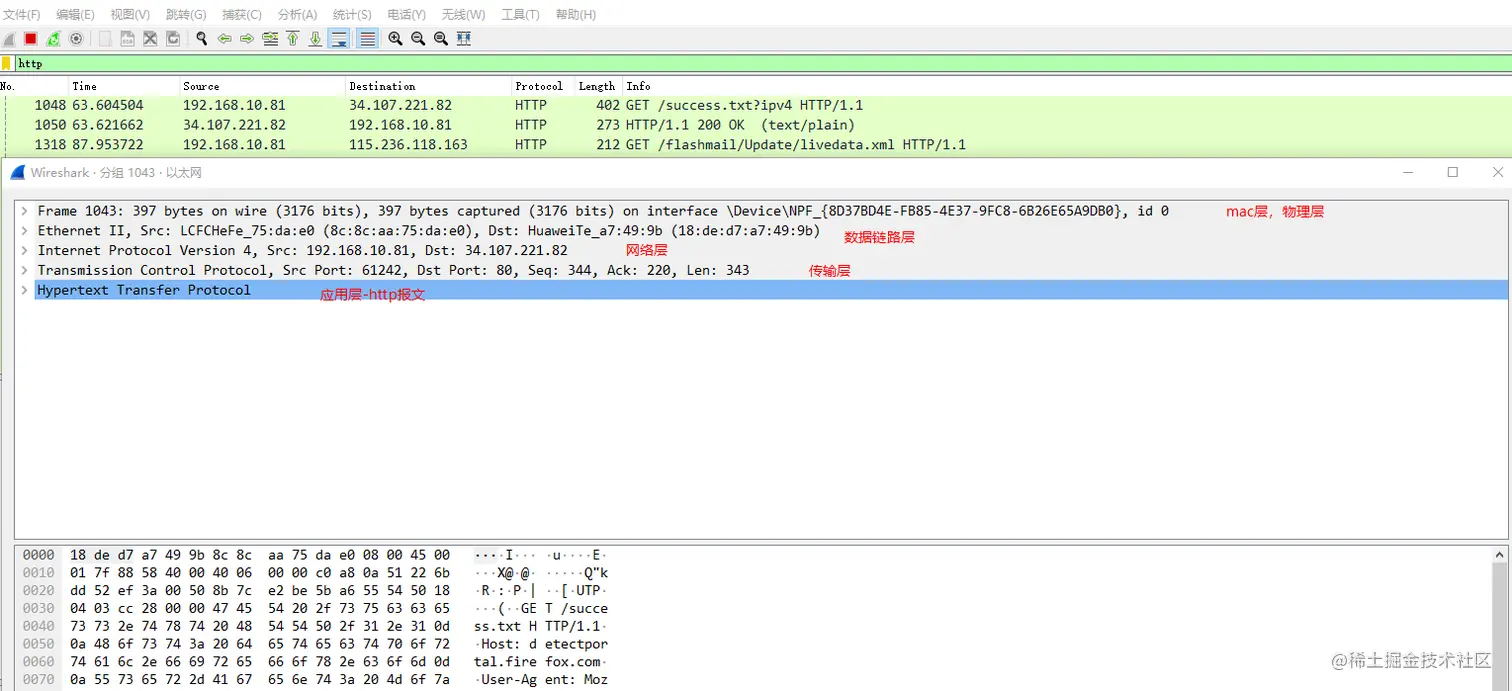Select the Ethernet II detail row text
This screenshot has height=691, width=1512.
[428, 231]
